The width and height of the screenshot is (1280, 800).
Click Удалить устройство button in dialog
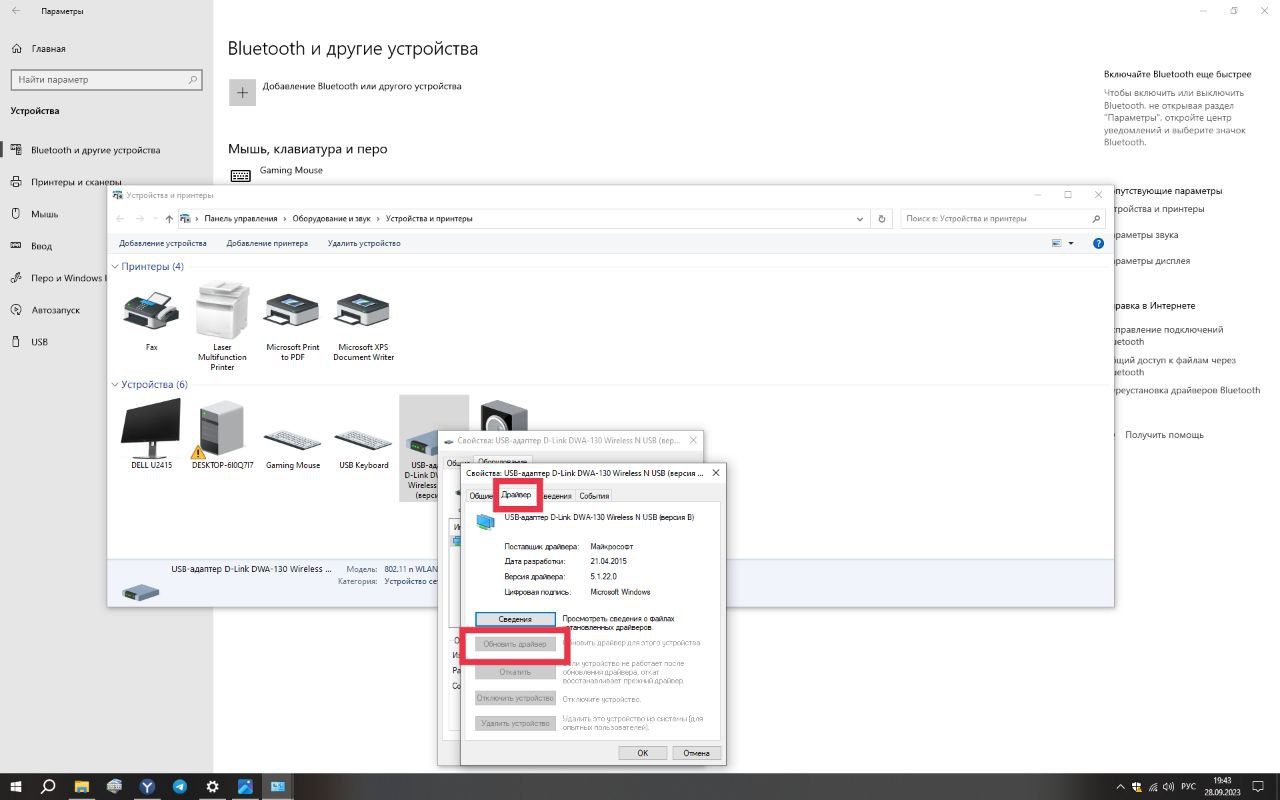515,723
